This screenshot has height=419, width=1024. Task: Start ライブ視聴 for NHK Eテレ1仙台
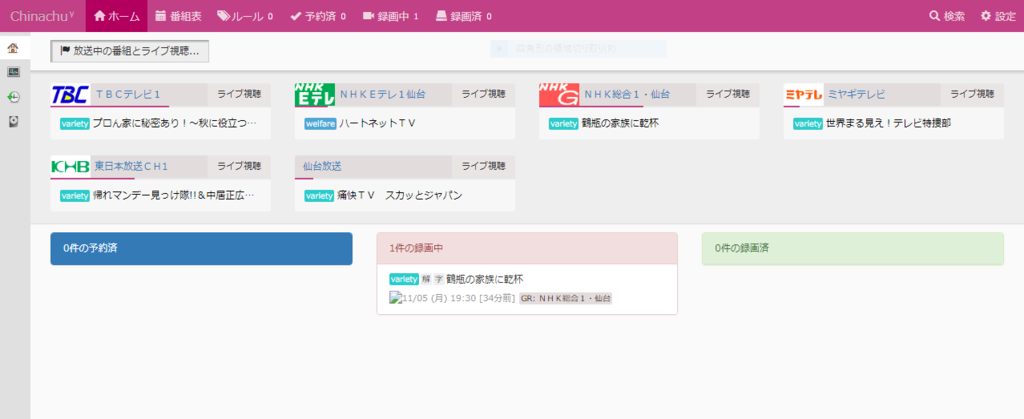click(x=484, y=95)
